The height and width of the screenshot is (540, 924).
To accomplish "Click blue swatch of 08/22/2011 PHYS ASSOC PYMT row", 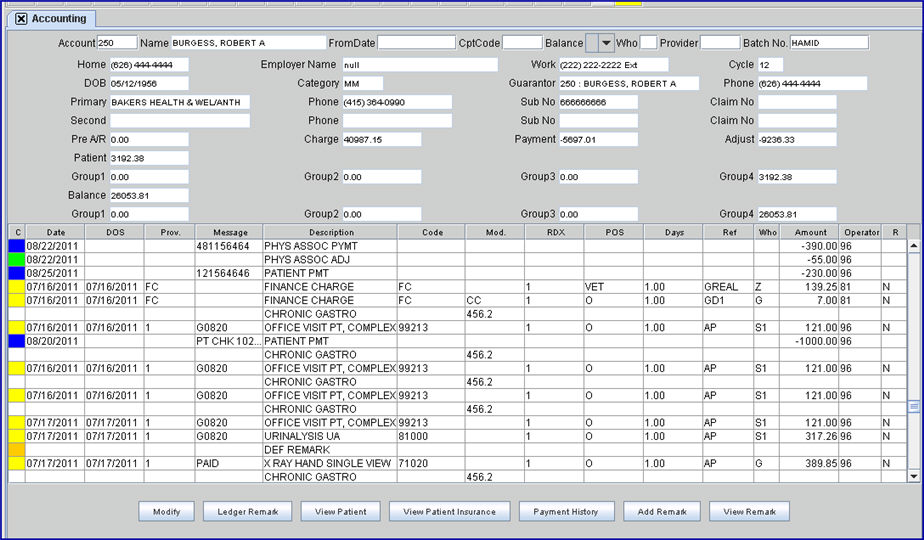I will pos(16,246).
